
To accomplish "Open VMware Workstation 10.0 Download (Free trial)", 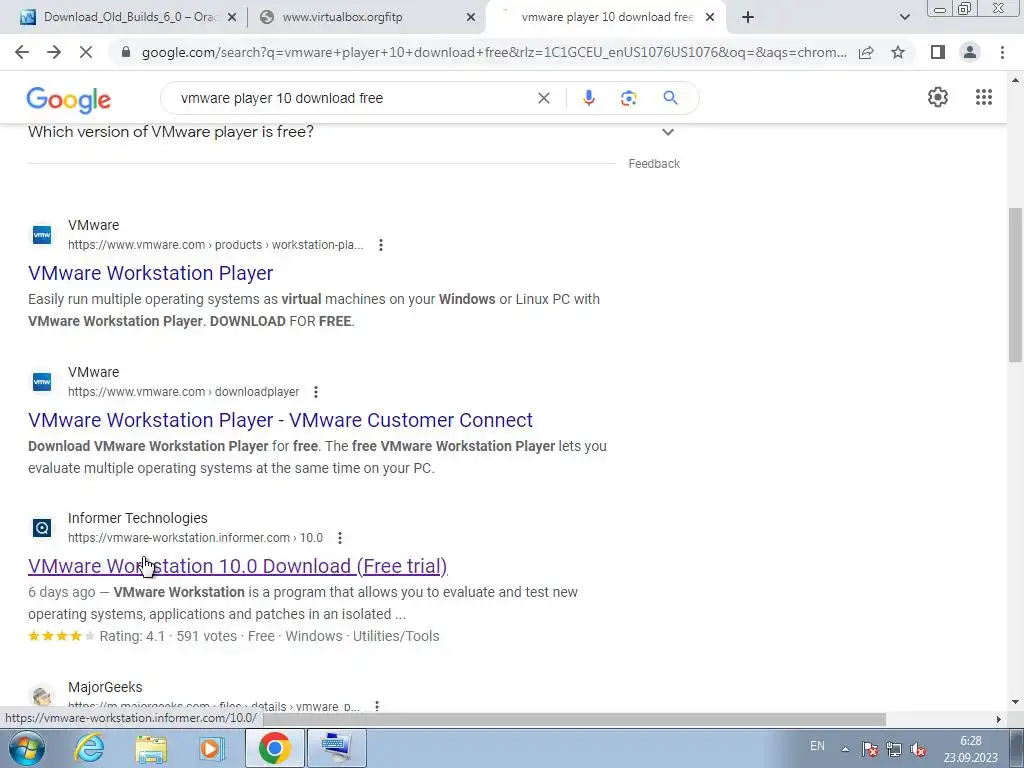I will [x=238, y=566].
